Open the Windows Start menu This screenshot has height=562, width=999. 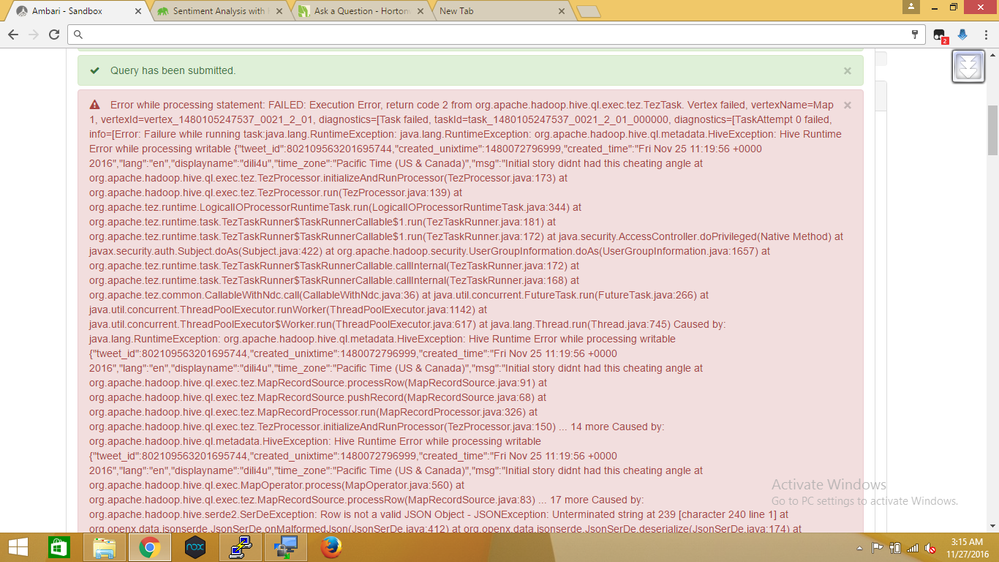(18, 547)
